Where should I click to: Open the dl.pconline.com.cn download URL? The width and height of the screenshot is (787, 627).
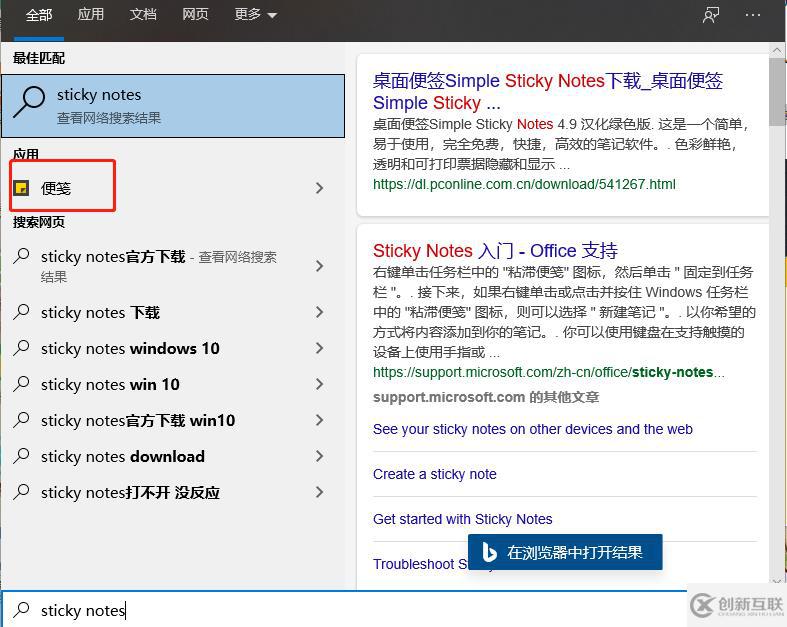(x=524, y=184)
